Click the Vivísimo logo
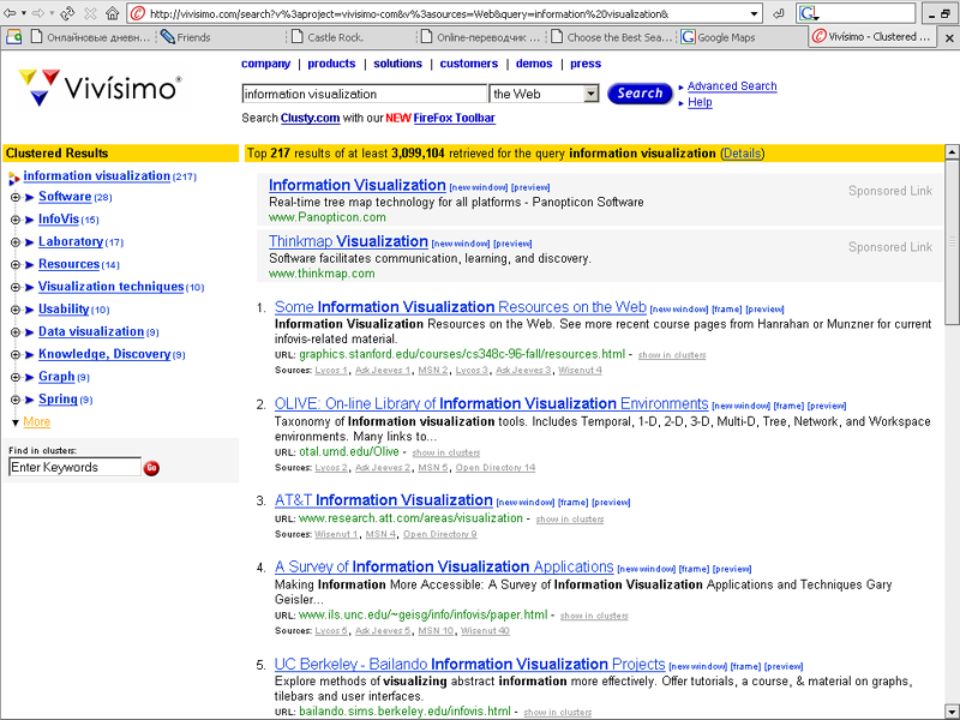Viewport: 960px width, 720px height. click(100, 88)
